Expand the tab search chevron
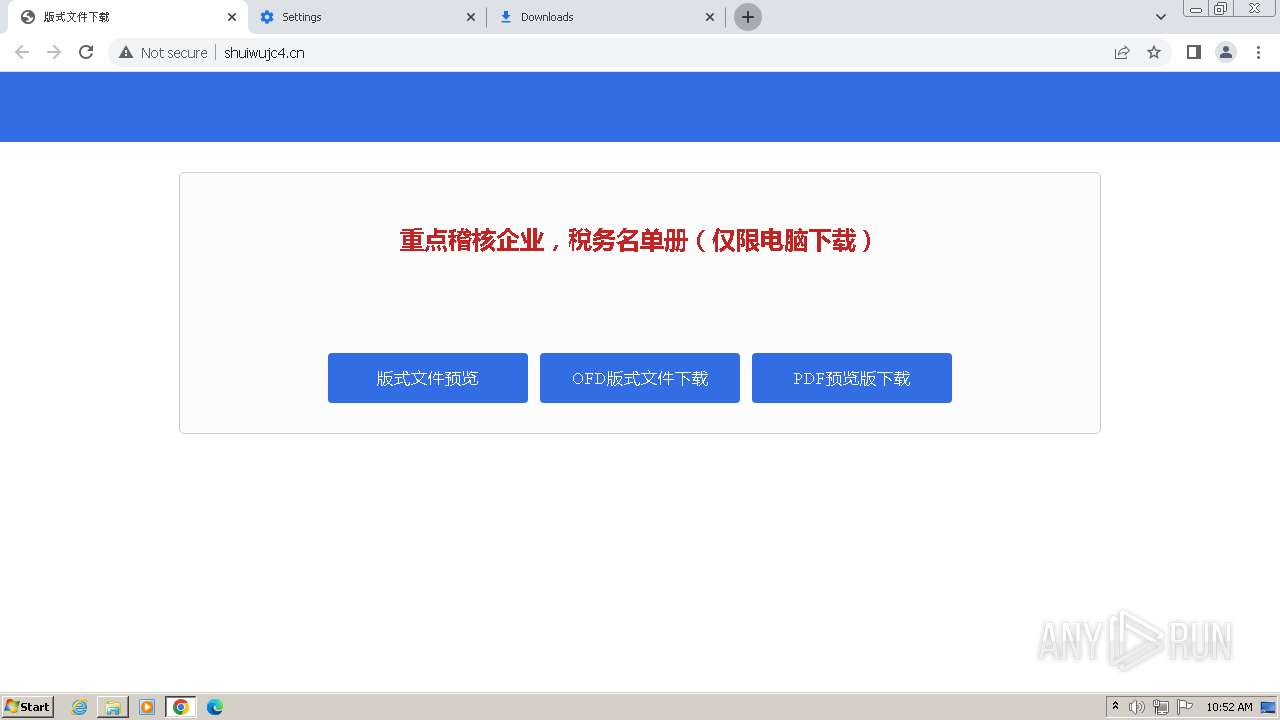 pyautogui.click(x=1161, y=17)
